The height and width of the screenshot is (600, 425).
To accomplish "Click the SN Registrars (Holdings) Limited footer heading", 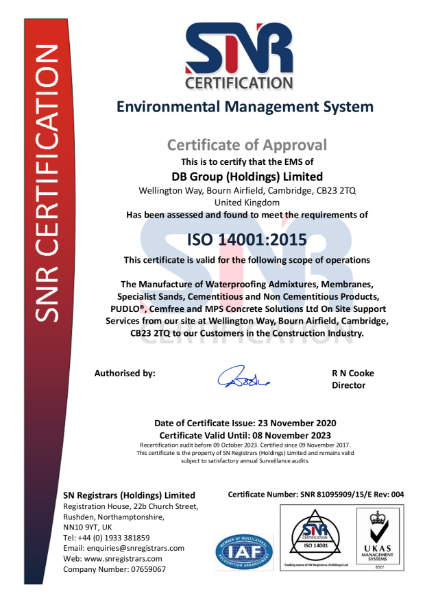I will (129, 496).
